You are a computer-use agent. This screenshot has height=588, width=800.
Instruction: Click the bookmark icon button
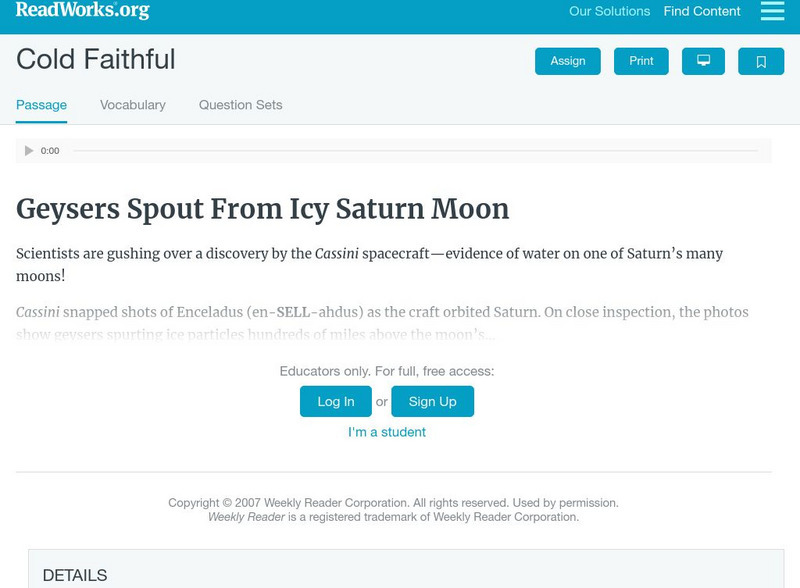tap(761, 61)
